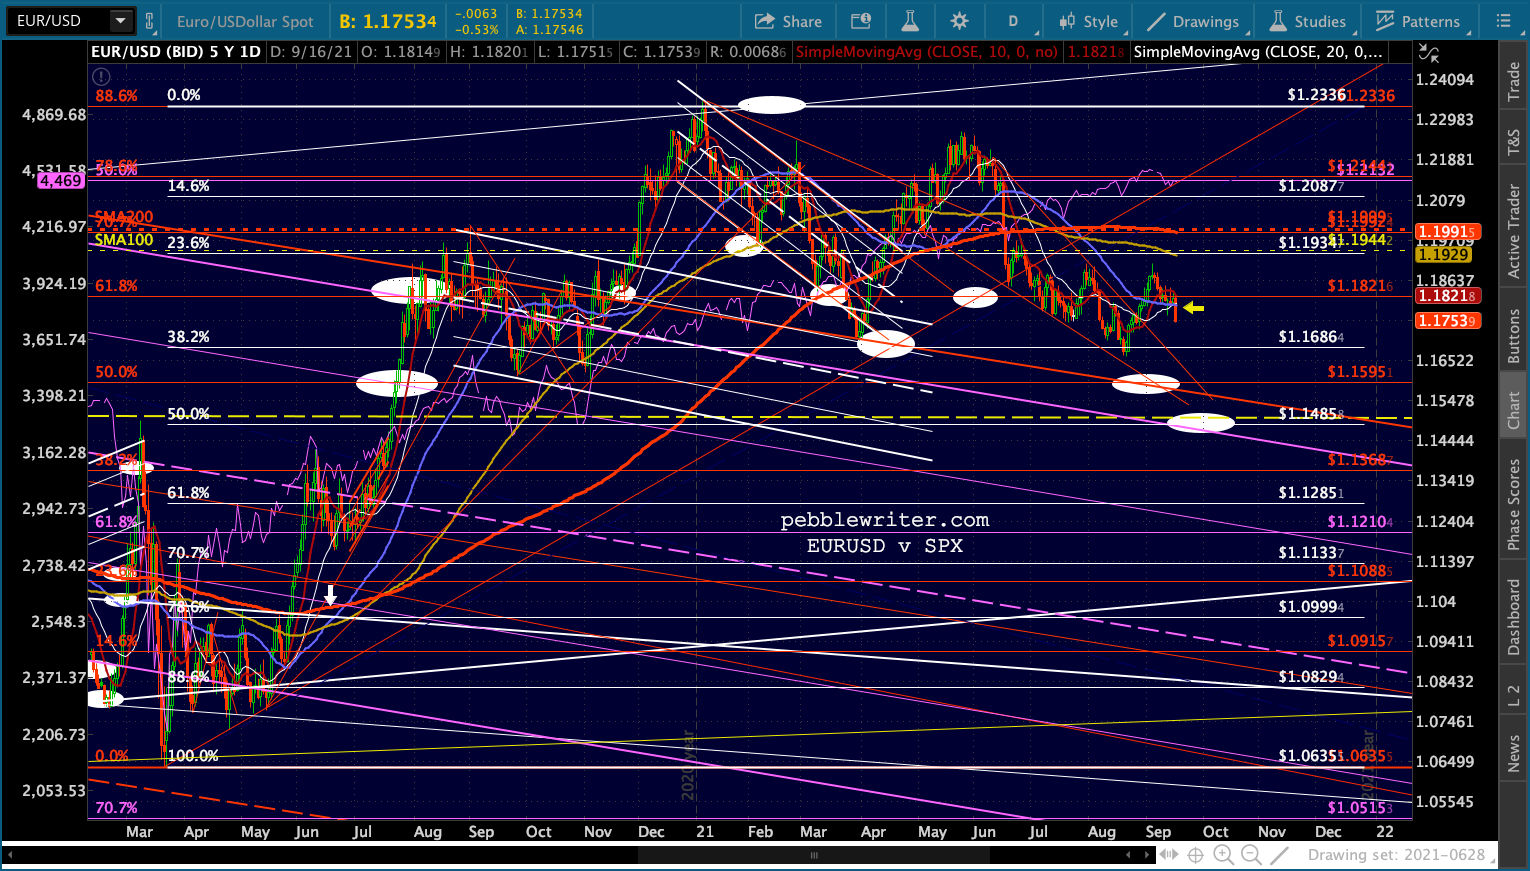Viewport: 1530px width, 871px height.
Task: Click the flask icon beside Share
Action: 910,21
